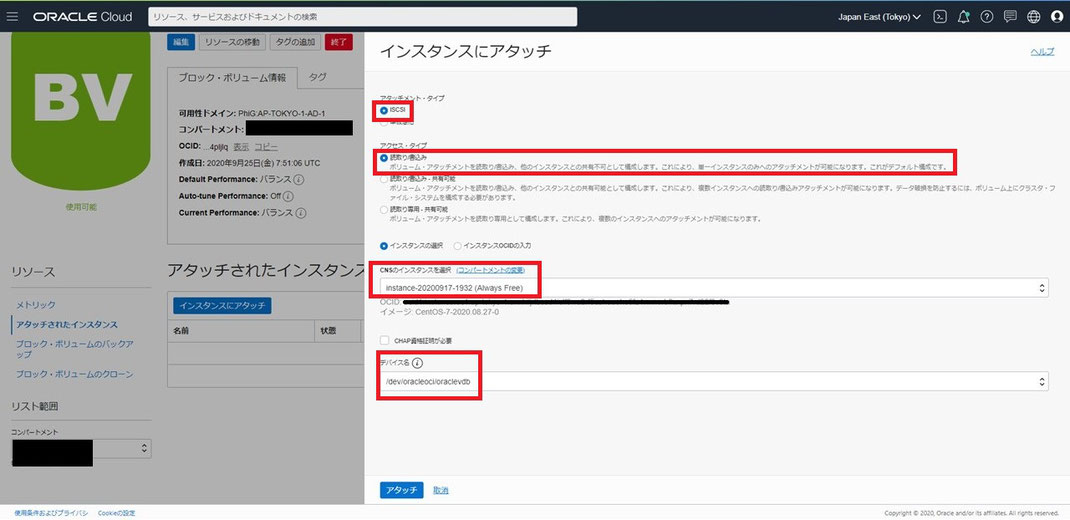Select the 読取り/書込み access type

click(384, 158)
